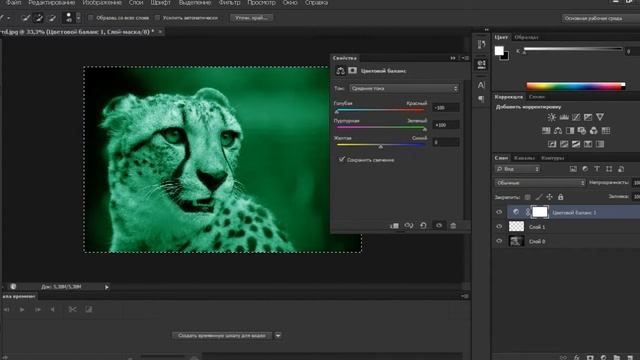Viewport: 640px width, 360px height.
Task: Add an Invert adjustment icon
Action: 552,144
